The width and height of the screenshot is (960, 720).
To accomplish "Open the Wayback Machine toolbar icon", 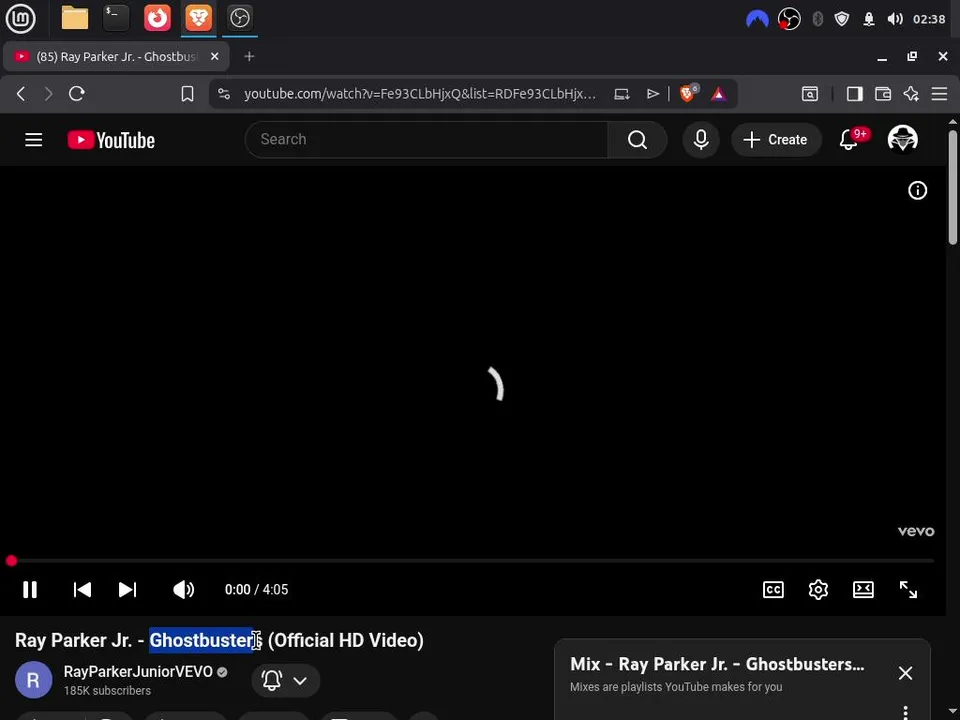I will (809, 94).
